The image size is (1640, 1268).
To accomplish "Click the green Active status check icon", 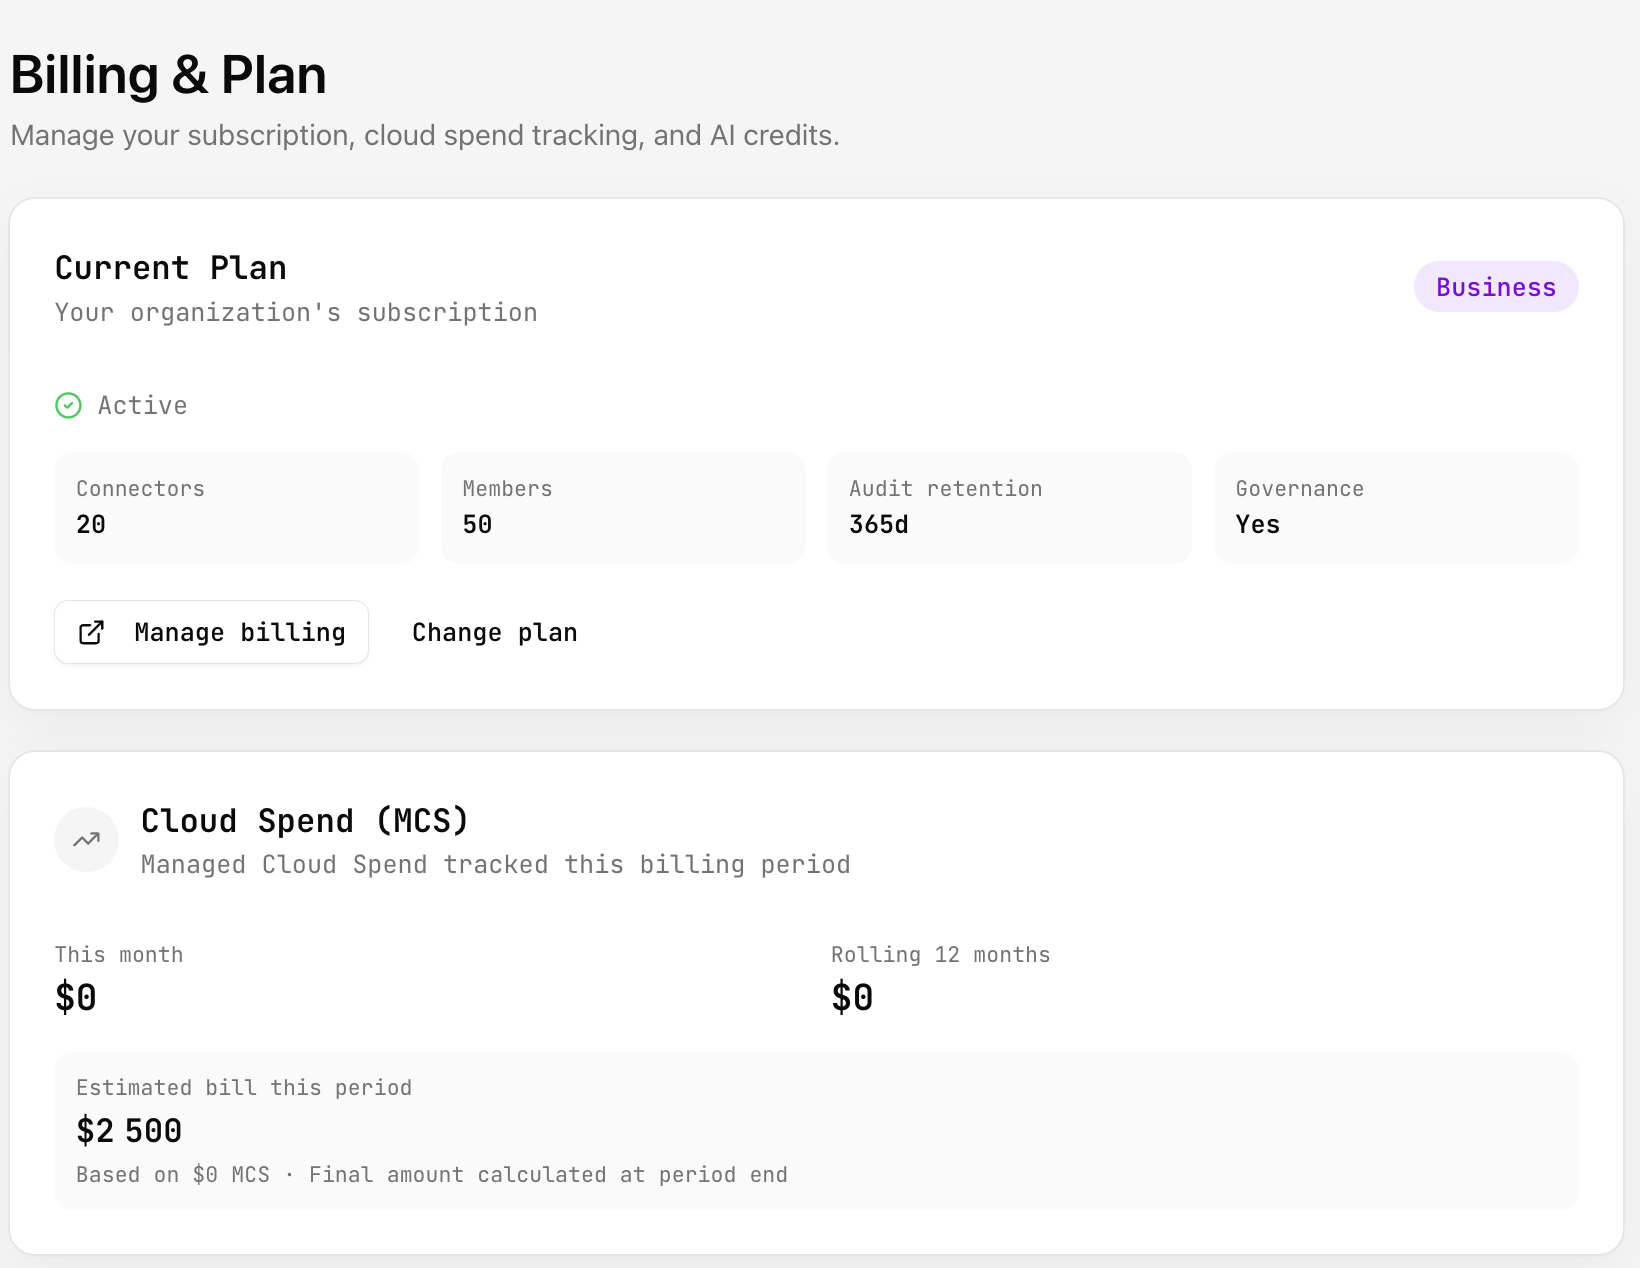I will coord(68,405).
